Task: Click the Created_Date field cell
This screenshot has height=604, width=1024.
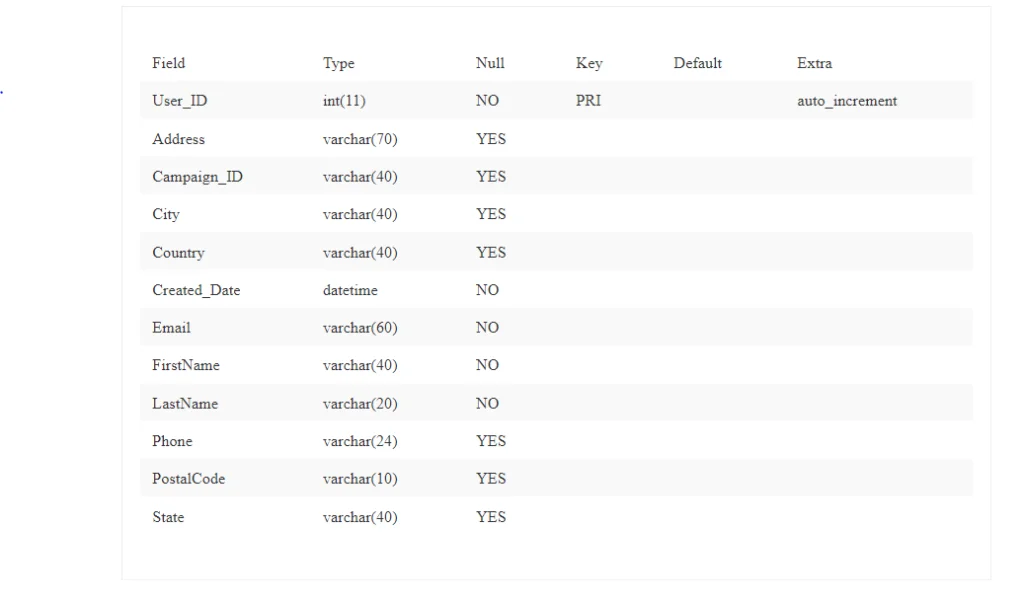Action: [x=196, y=290]
